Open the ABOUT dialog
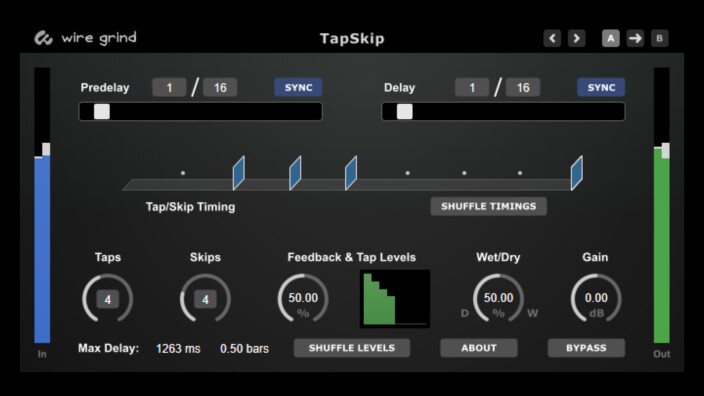The width and height of the screenshot is (704, 396). pyautogui.click(x=479, y=348)
